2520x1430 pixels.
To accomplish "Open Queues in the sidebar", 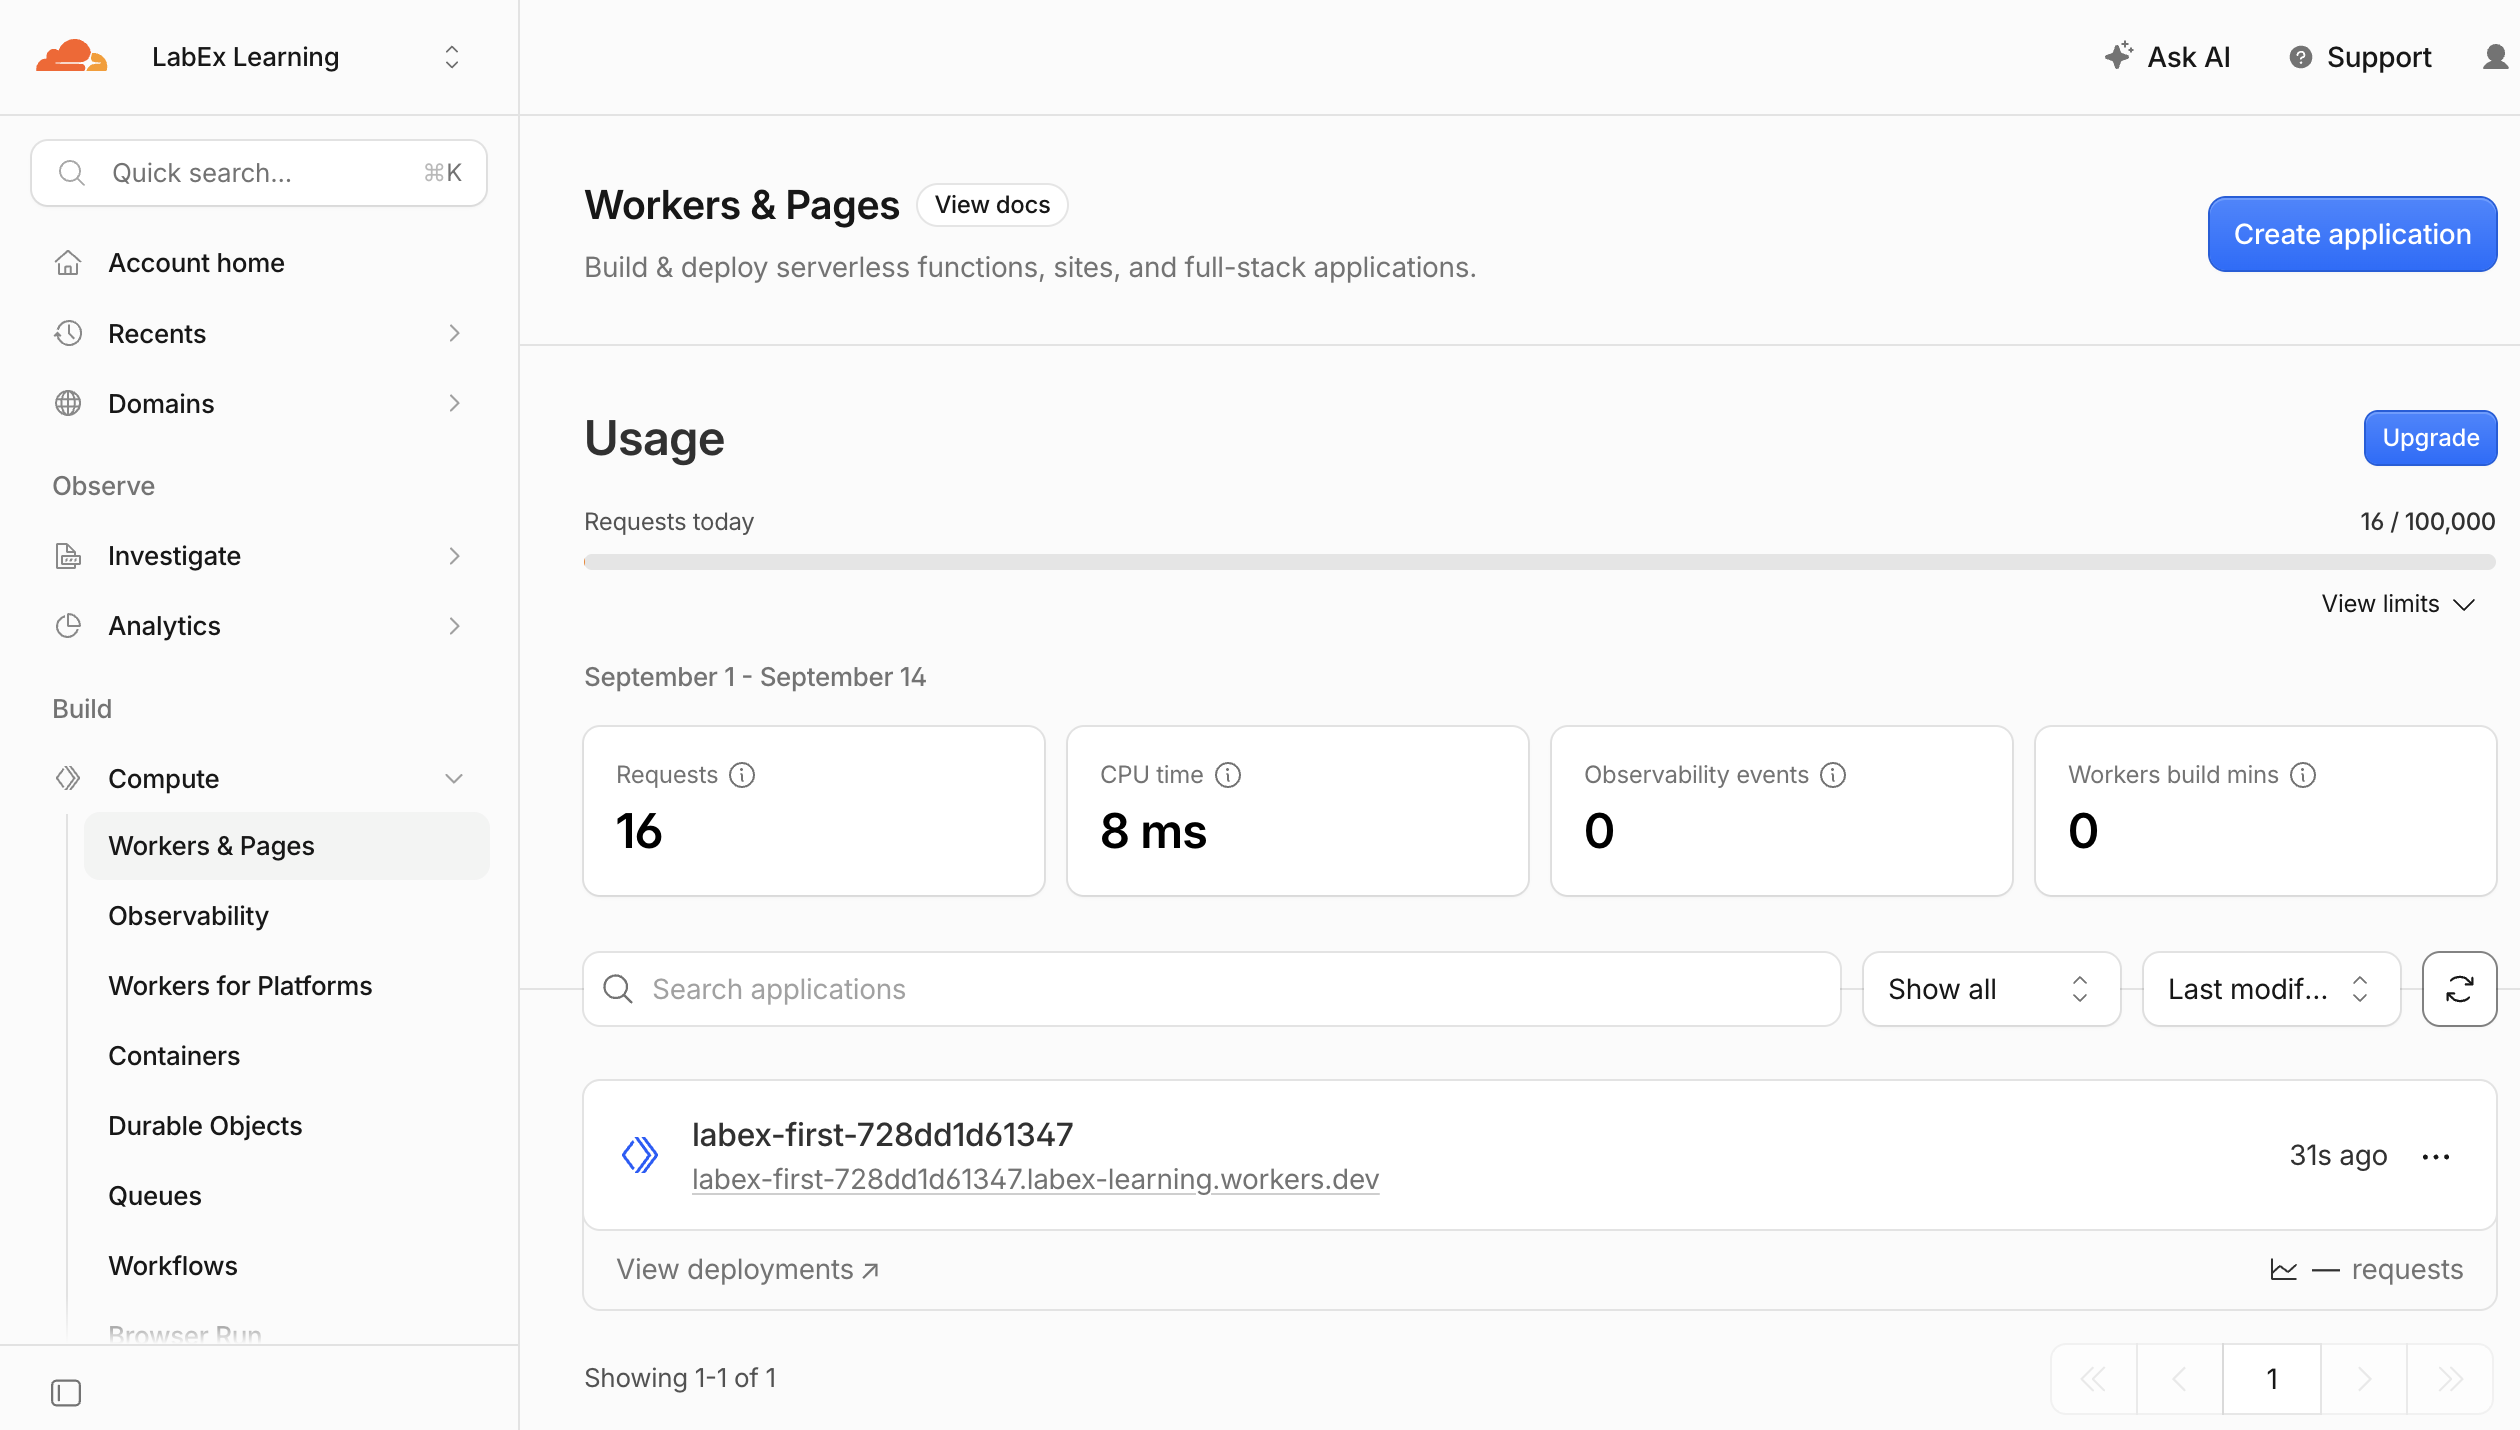I will (155, 1196).
